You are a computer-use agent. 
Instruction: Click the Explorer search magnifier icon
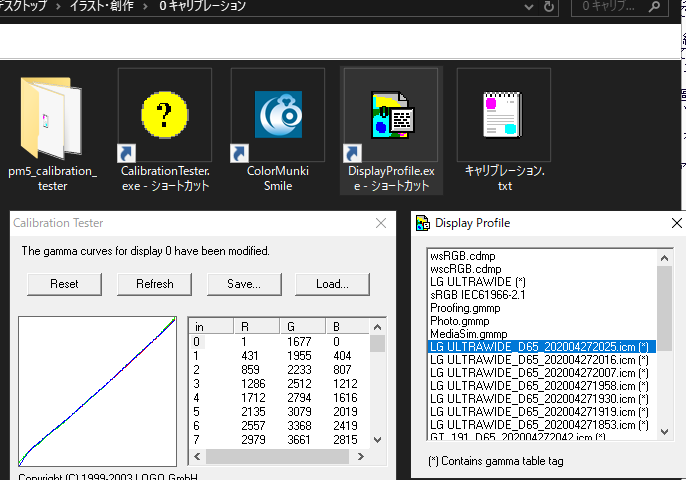654,7
